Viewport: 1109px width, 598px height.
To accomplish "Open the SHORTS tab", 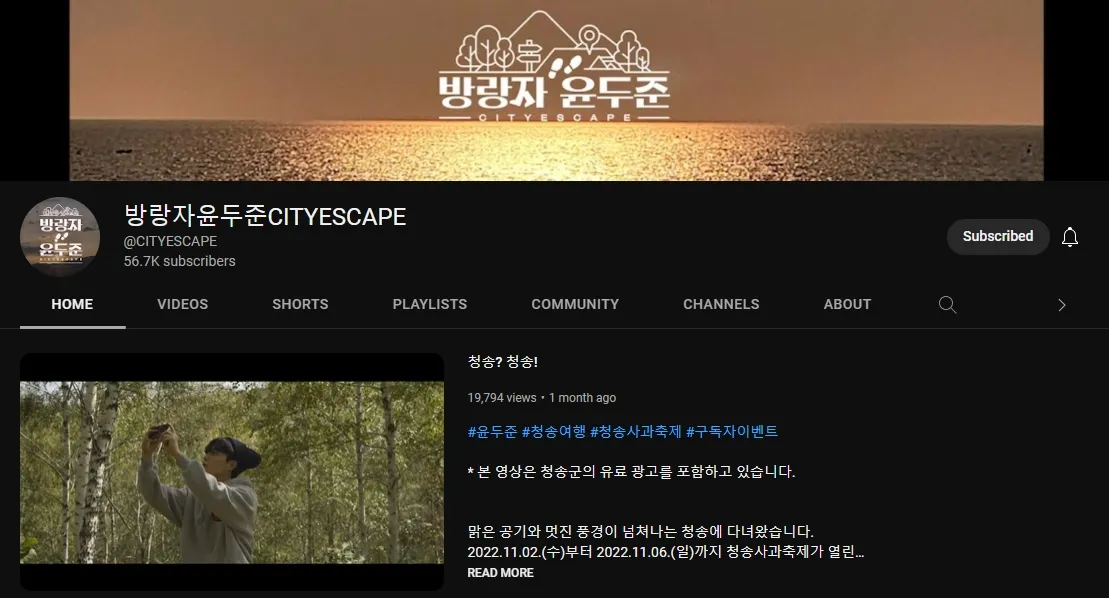I will click(300, 304).
